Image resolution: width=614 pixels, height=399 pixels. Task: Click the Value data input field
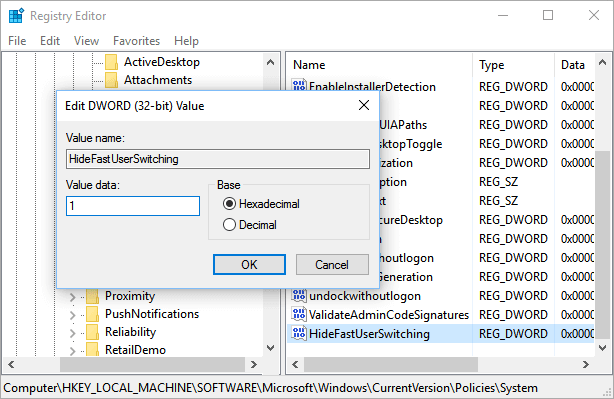coord(133,206)
